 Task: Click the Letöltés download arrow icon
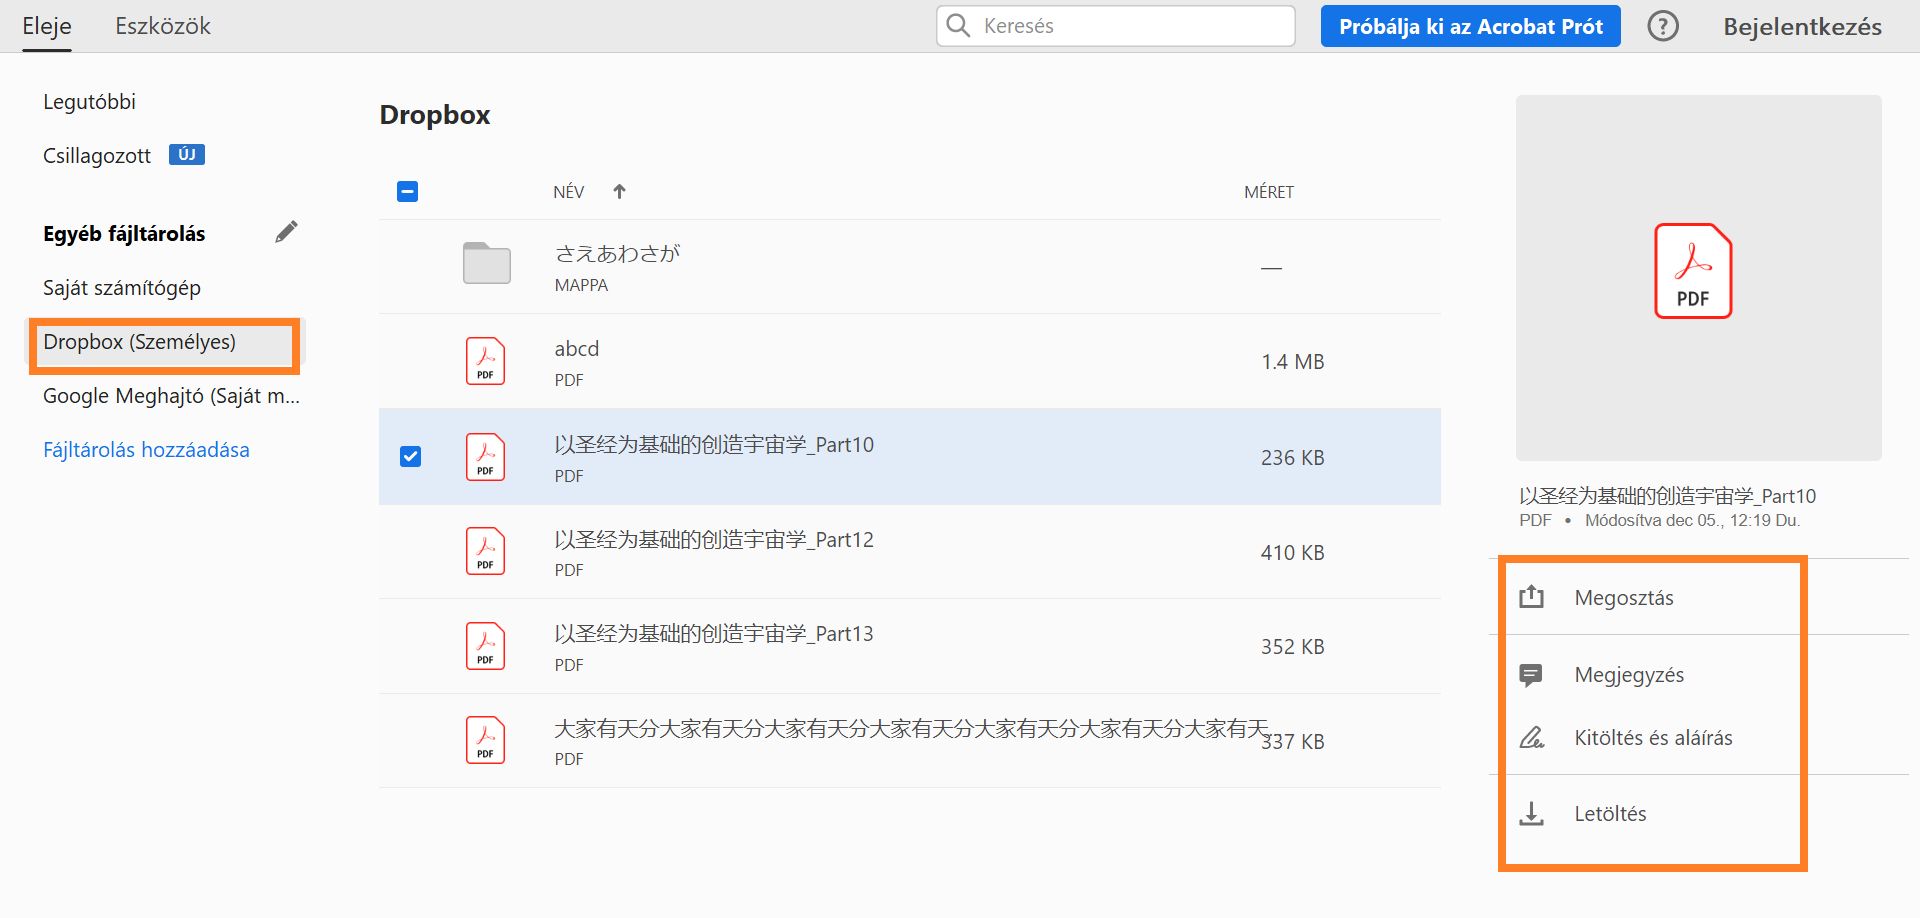pyautogui.click(x=1531, y=814)
